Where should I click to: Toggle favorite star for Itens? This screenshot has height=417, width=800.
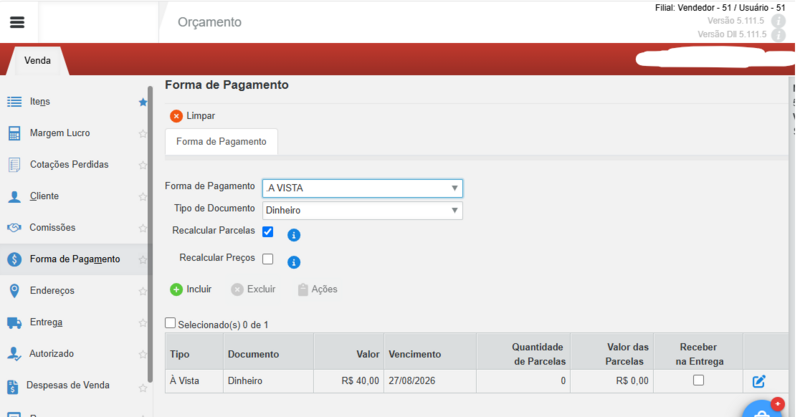(143, 102)
